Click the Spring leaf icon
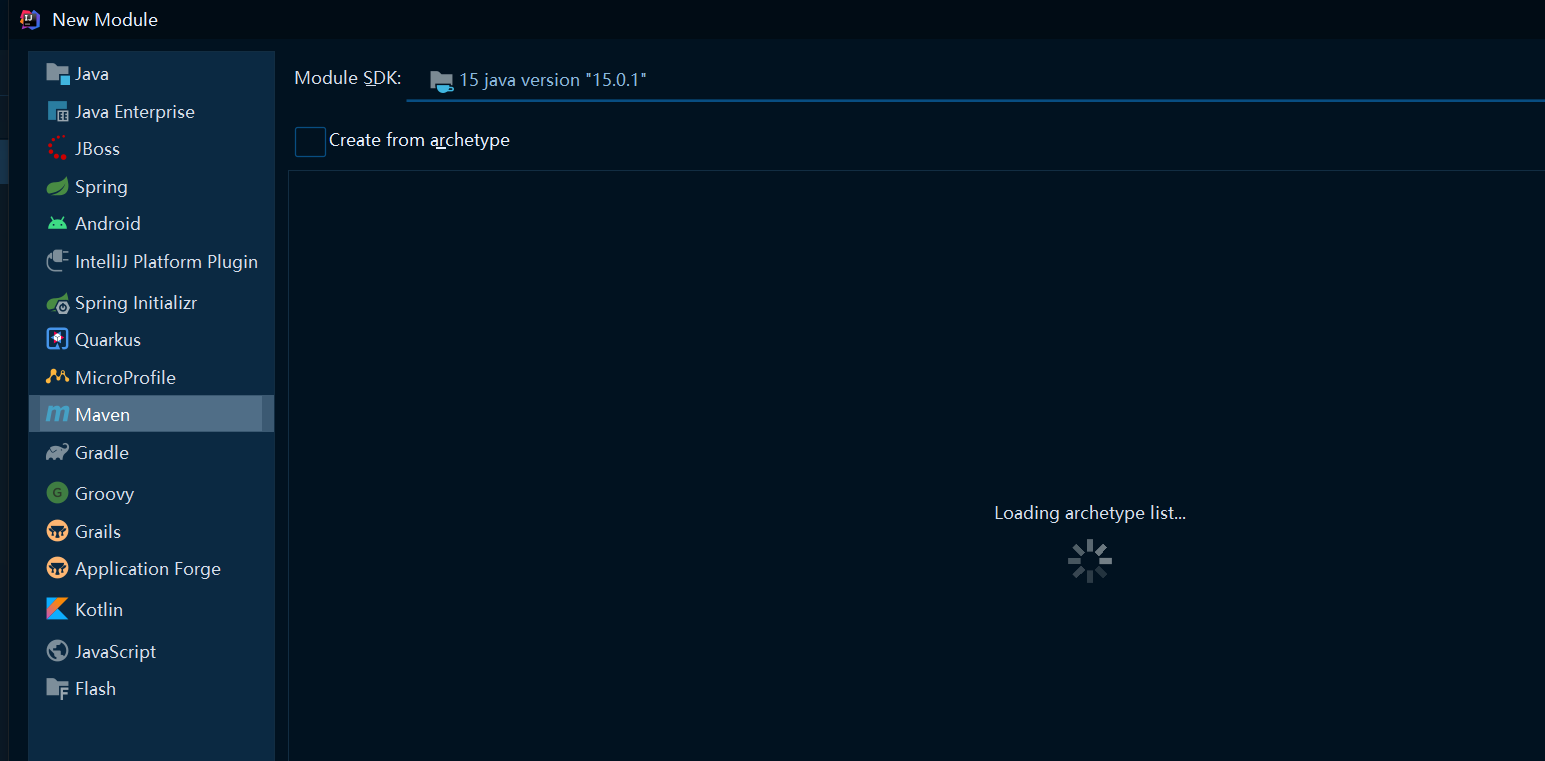This screenshot has height=761, width=1545. [x=58, y=186]
